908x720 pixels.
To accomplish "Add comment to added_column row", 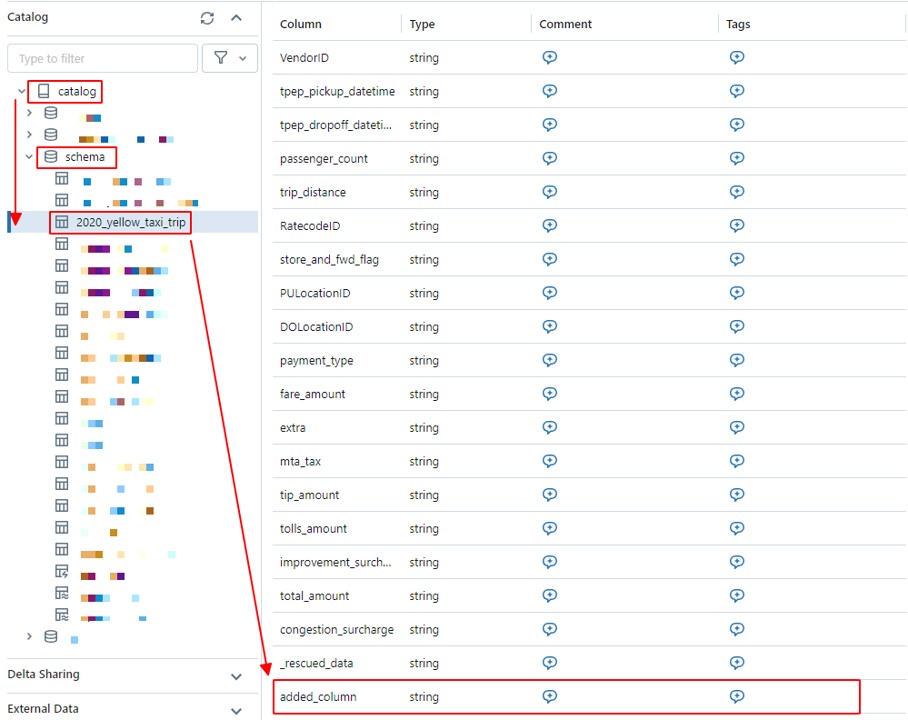I will click(x=549, y=697).
